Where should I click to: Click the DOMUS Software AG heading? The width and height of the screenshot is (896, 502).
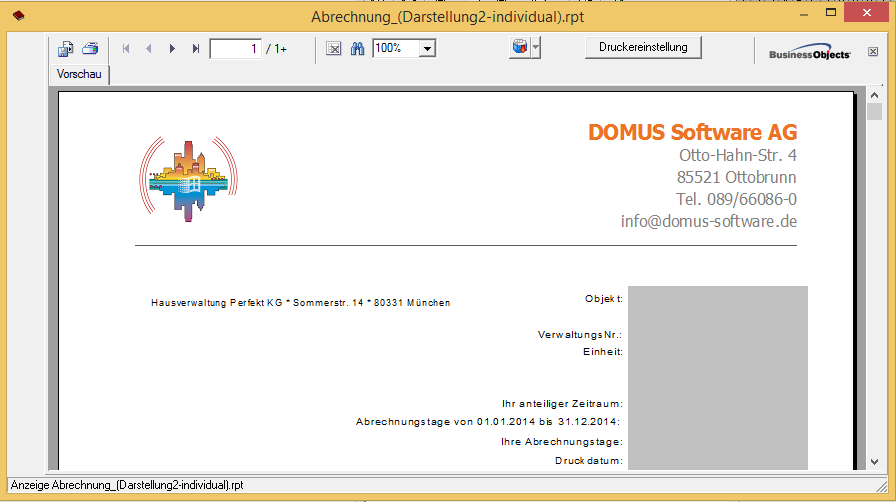click(693, 132)
